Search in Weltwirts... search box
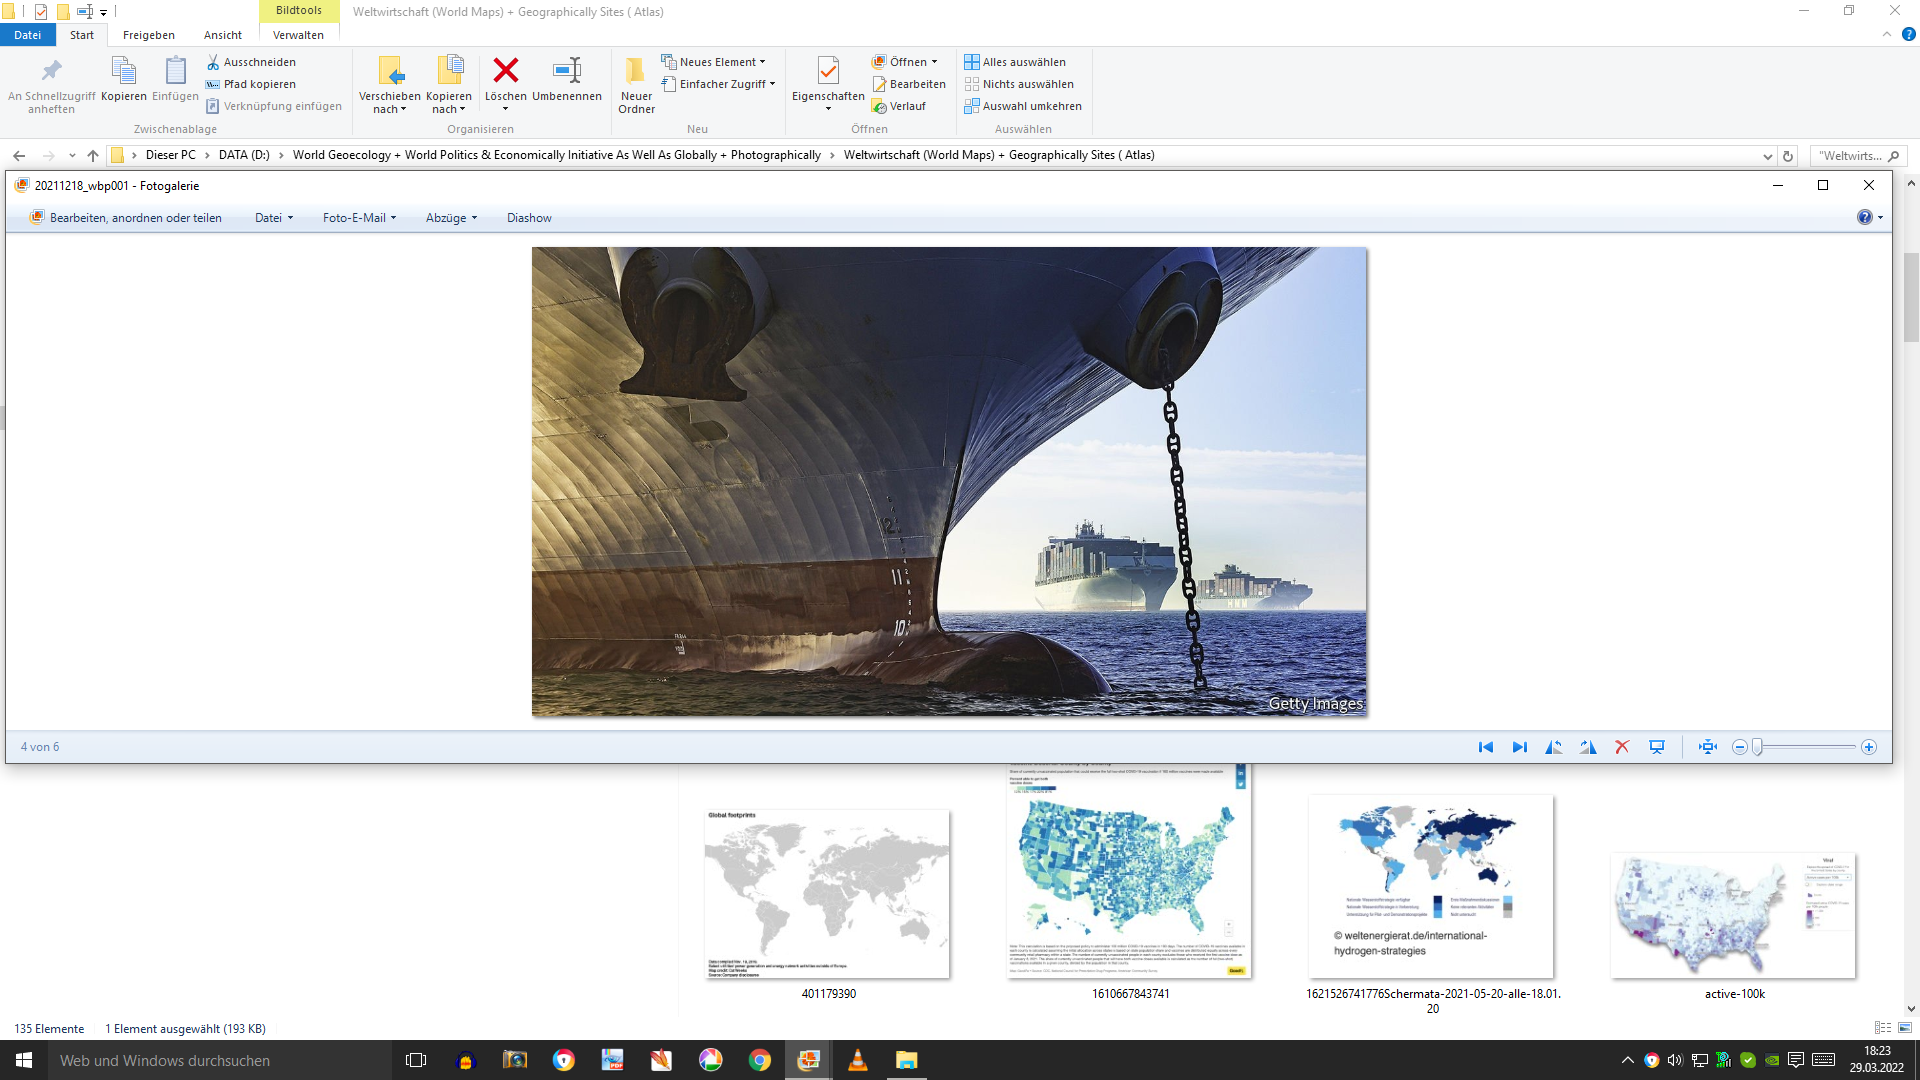The width and height of the screenshot is (1920, 1080). click(x=1859, y=156)
